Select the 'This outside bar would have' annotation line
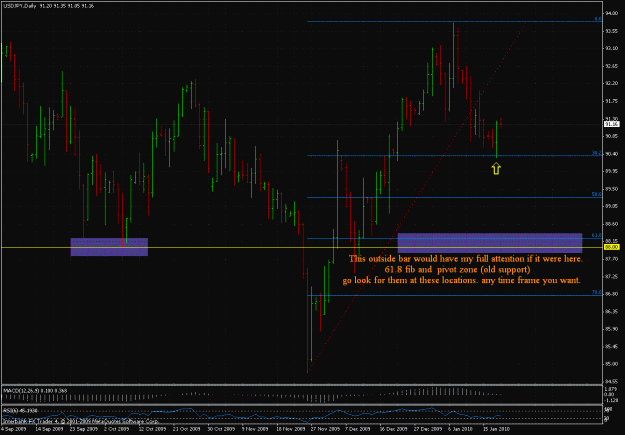Screen dimensions: 625x435 (466, 259)
